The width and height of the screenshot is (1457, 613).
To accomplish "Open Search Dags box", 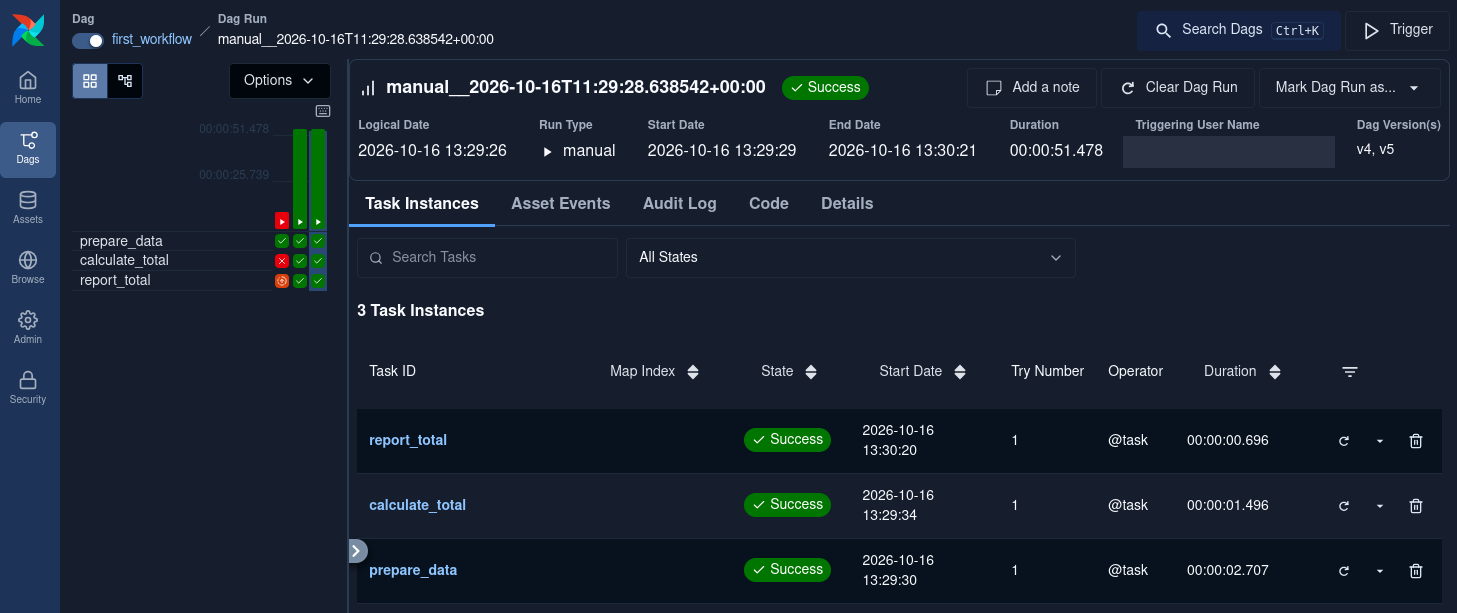I will pyautogui.click(x=1238, y=30).
